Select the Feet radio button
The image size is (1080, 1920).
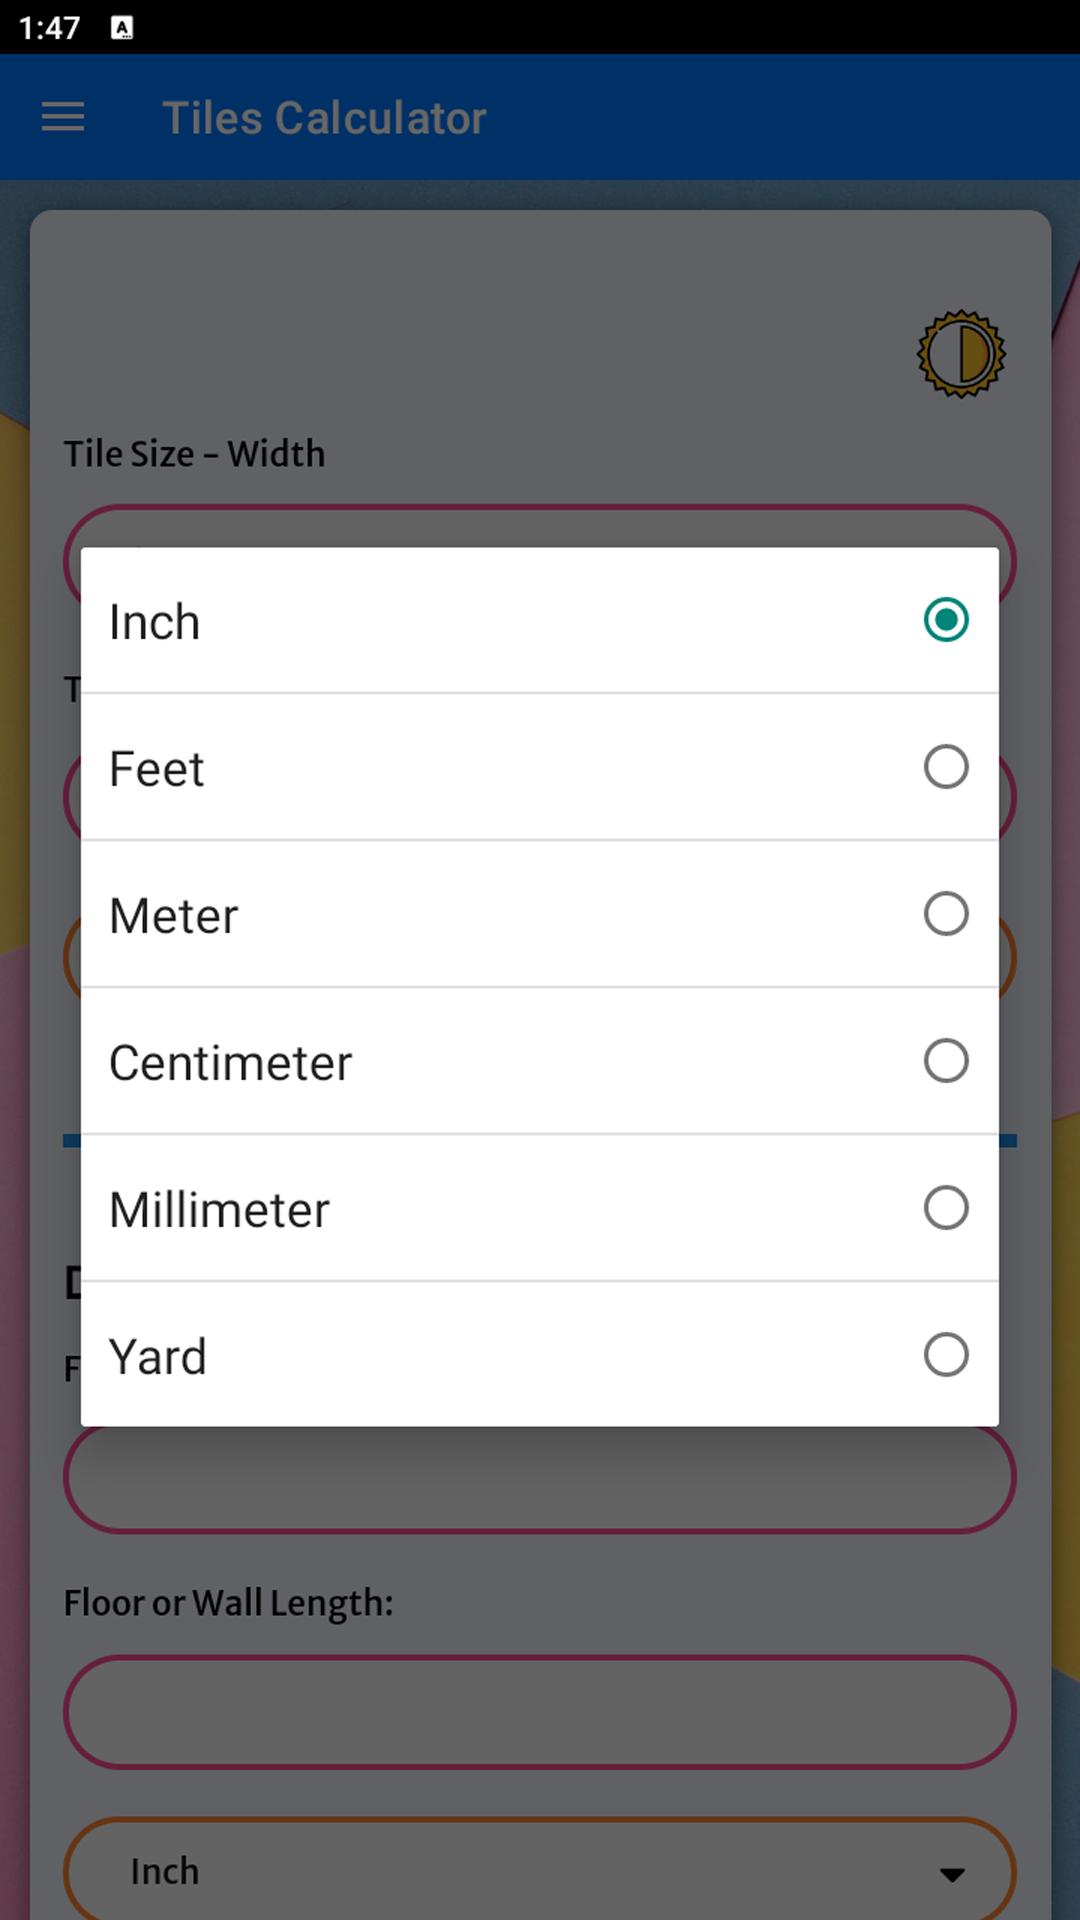(x=946, y=767)
